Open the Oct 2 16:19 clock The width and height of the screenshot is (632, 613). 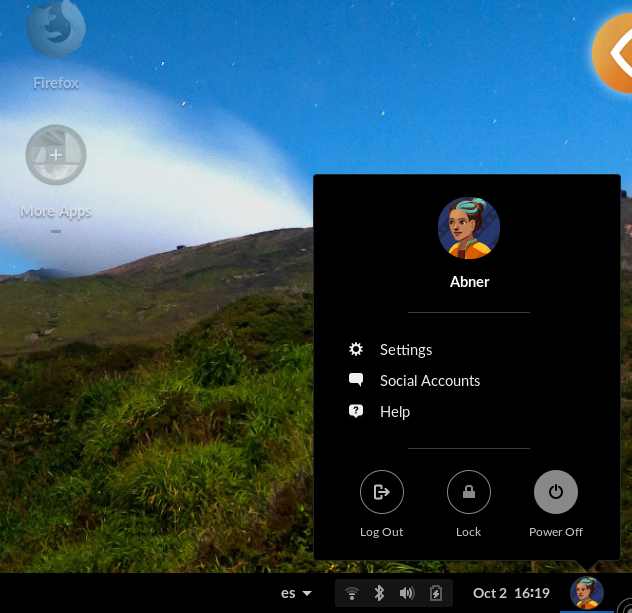tap(511, 593)
